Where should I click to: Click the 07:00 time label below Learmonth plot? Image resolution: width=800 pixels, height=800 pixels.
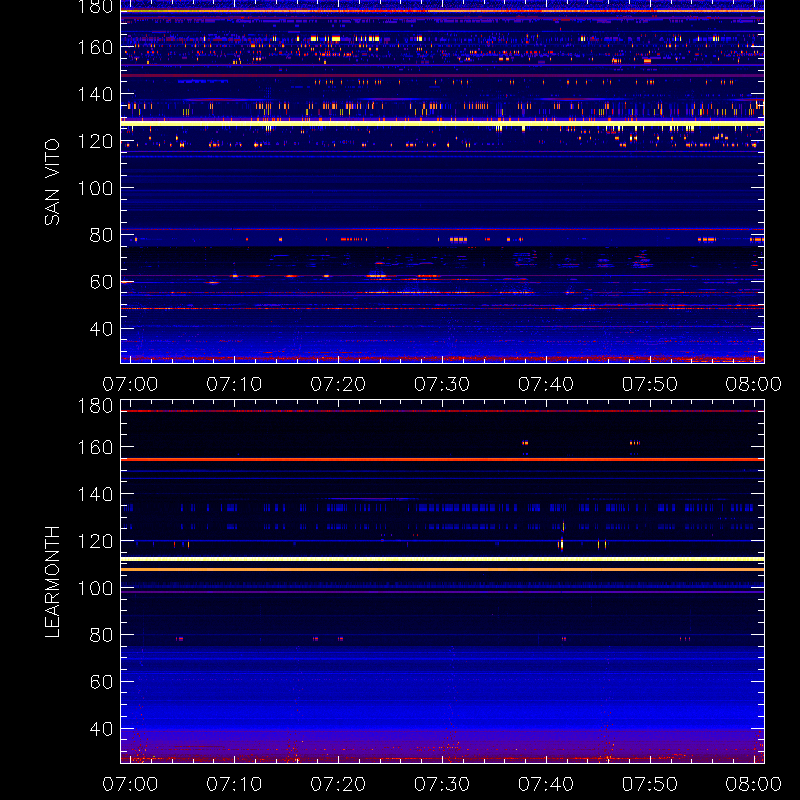130,784
